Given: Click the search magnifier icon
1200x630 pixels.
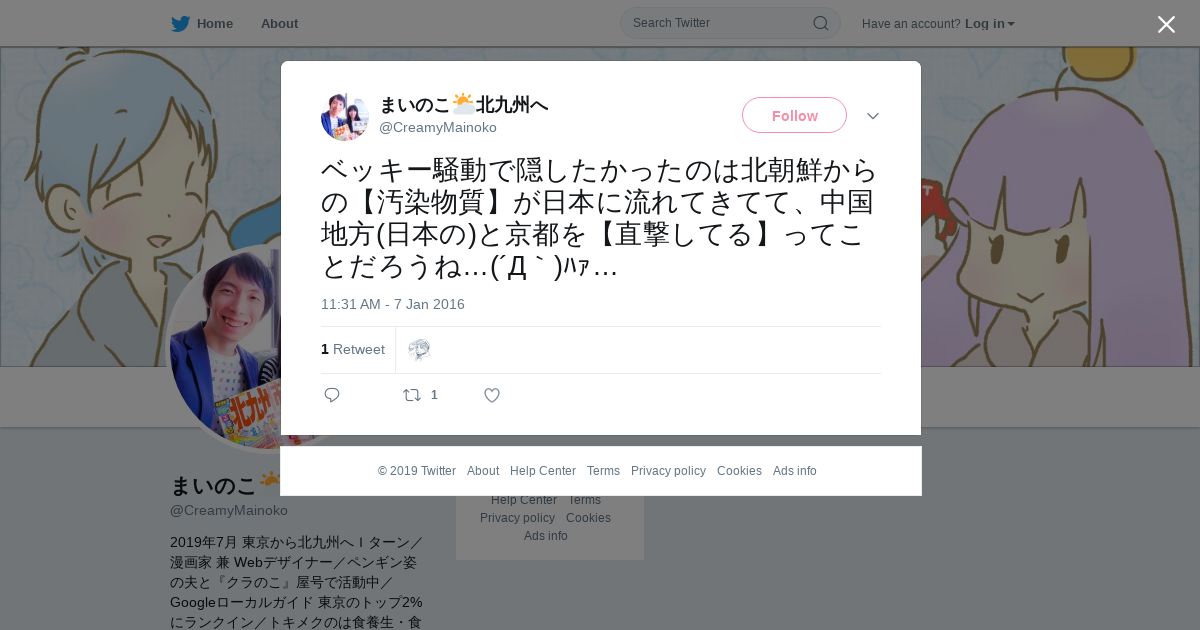Looking at the screenshot, I should (x=820, y=23).
